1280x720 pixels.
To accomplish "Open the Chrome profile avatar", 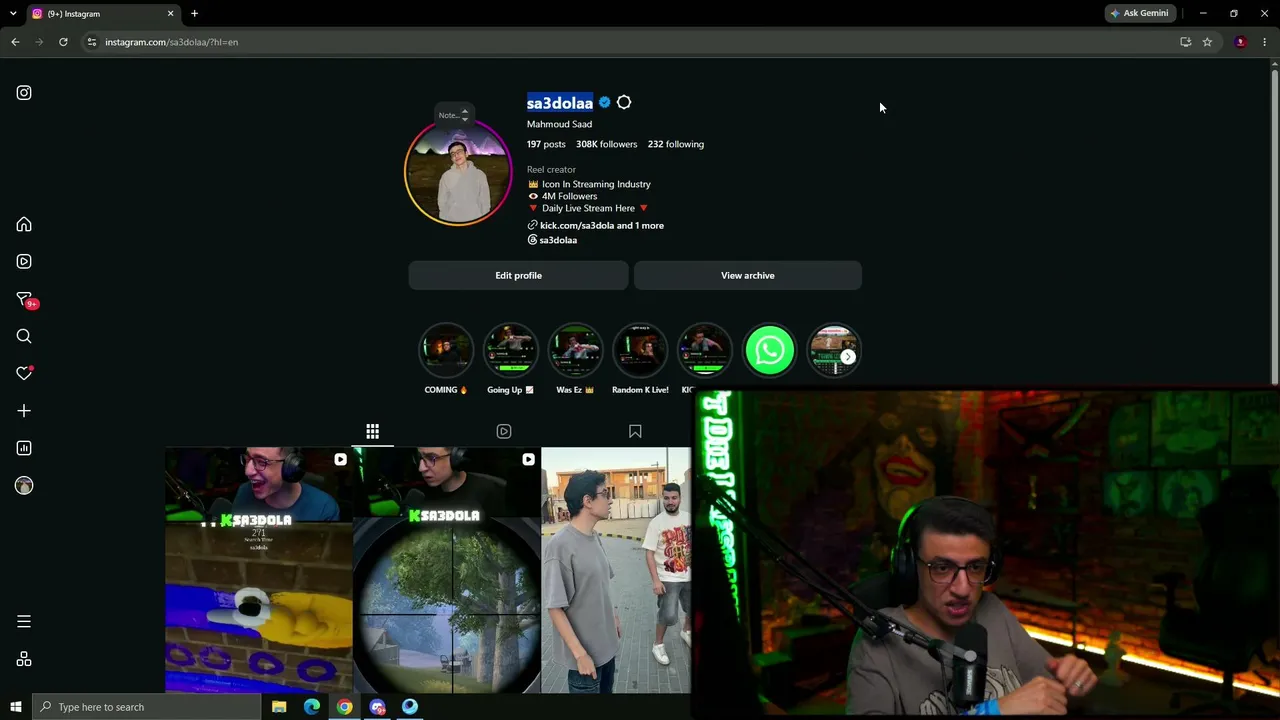I will click(x=1241, y=42).
